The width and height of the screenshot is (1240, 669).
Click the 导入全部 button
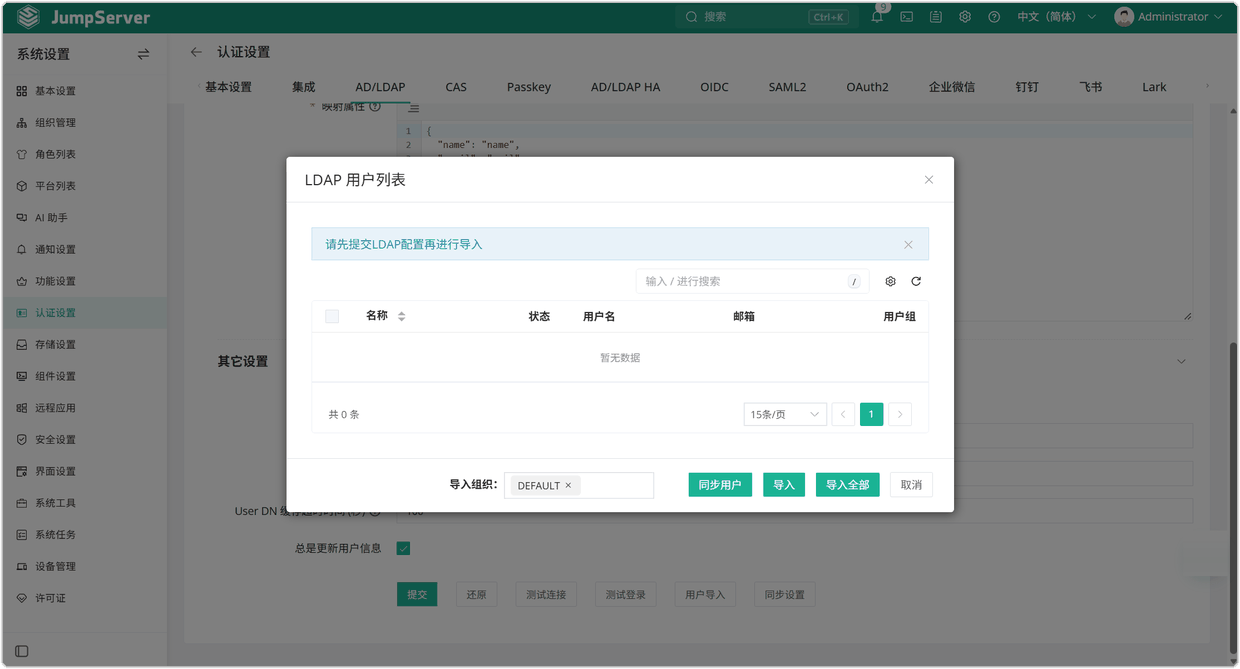[848, 485]
